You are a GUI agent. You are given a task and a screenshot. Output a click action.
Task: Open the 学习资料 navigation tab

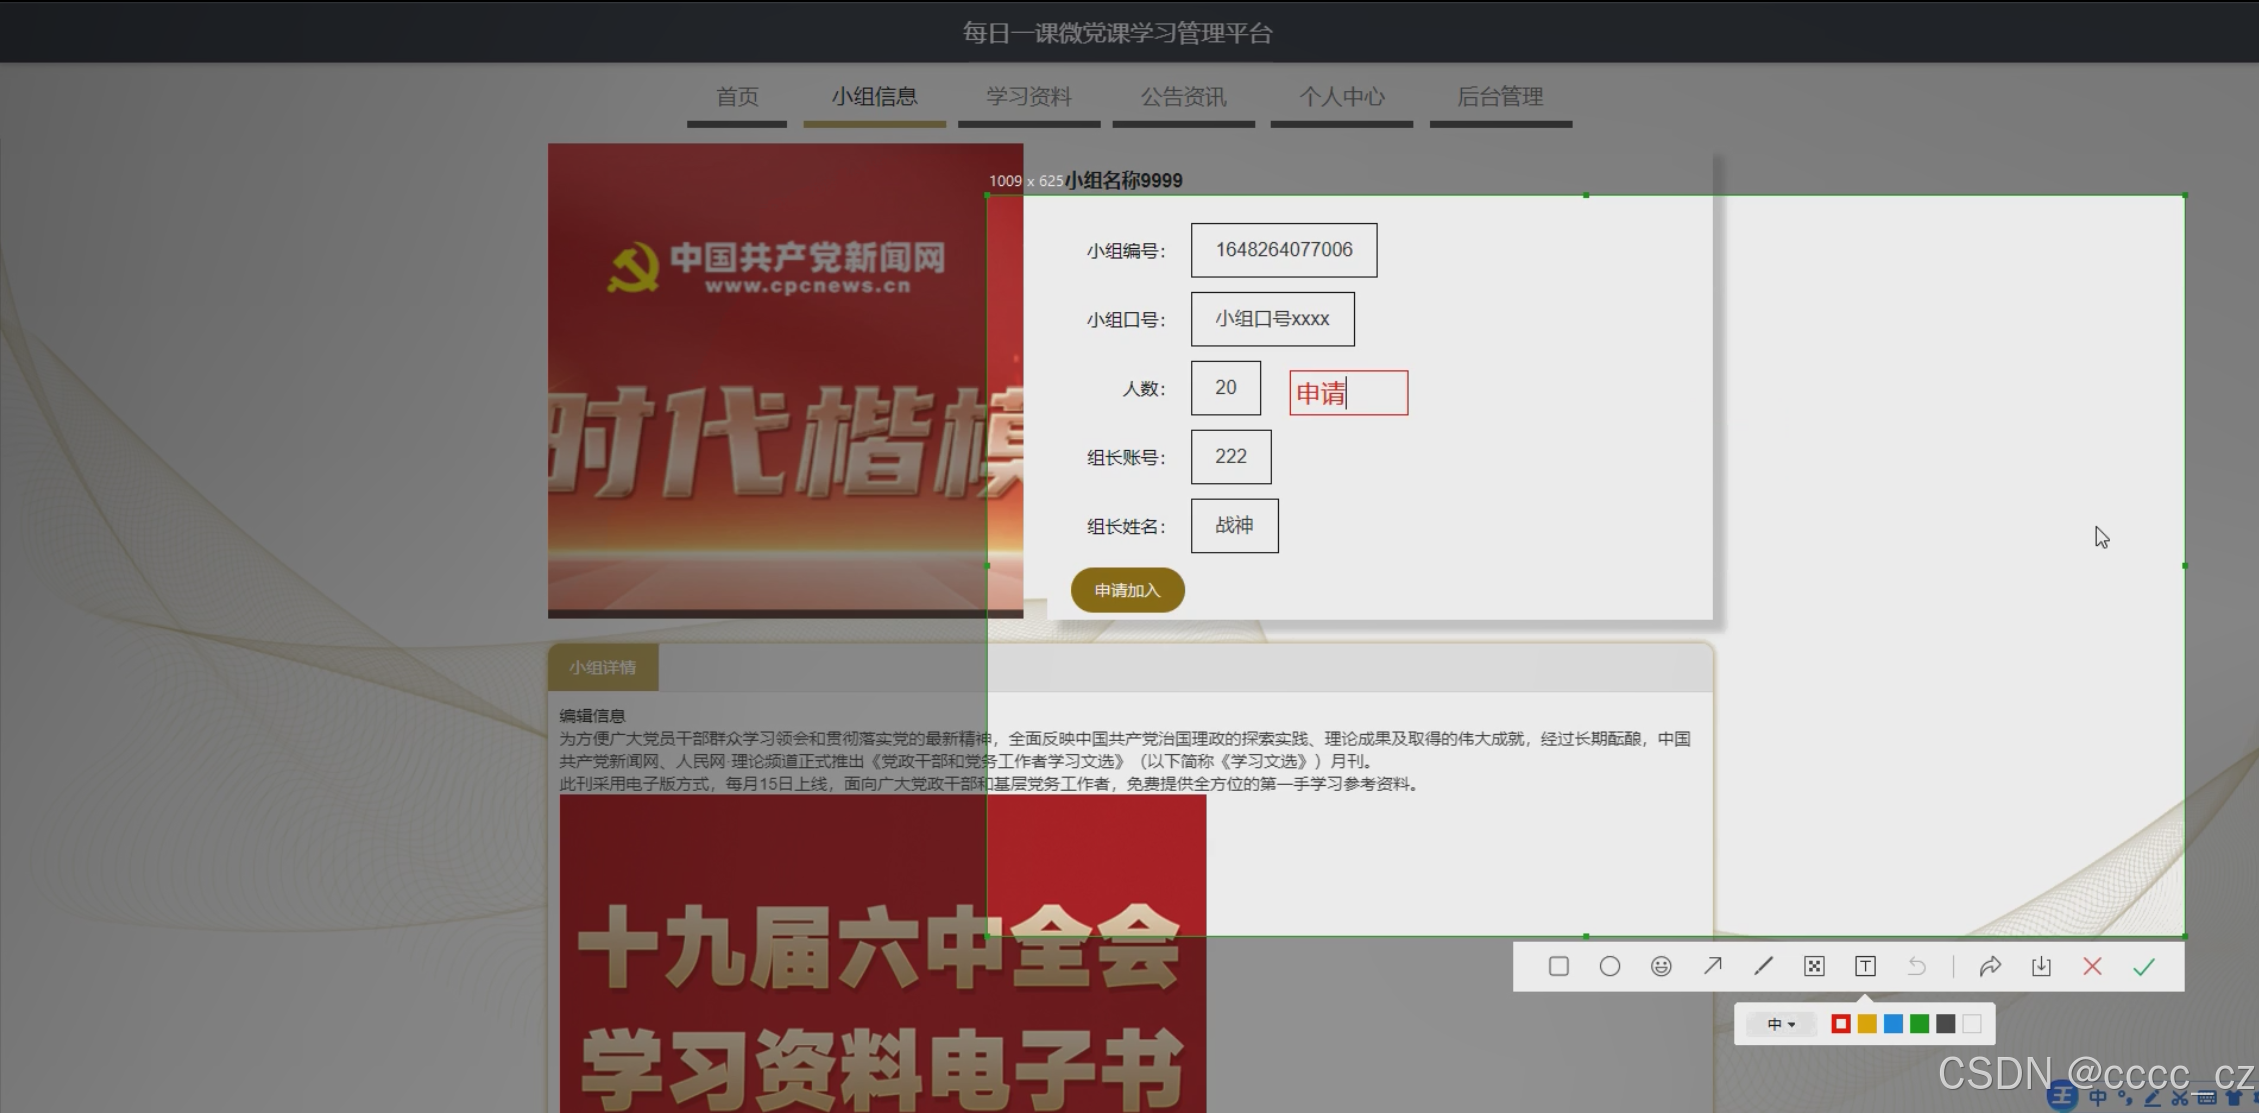[1028, 97]
